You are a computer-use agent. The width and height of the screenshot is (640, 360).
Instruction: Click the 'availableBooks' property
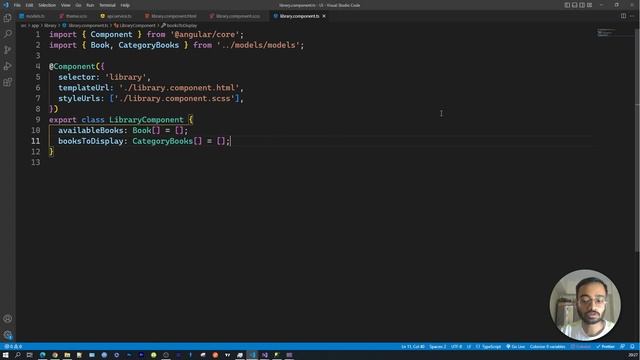pyautogui.click(x=90, y=131)
